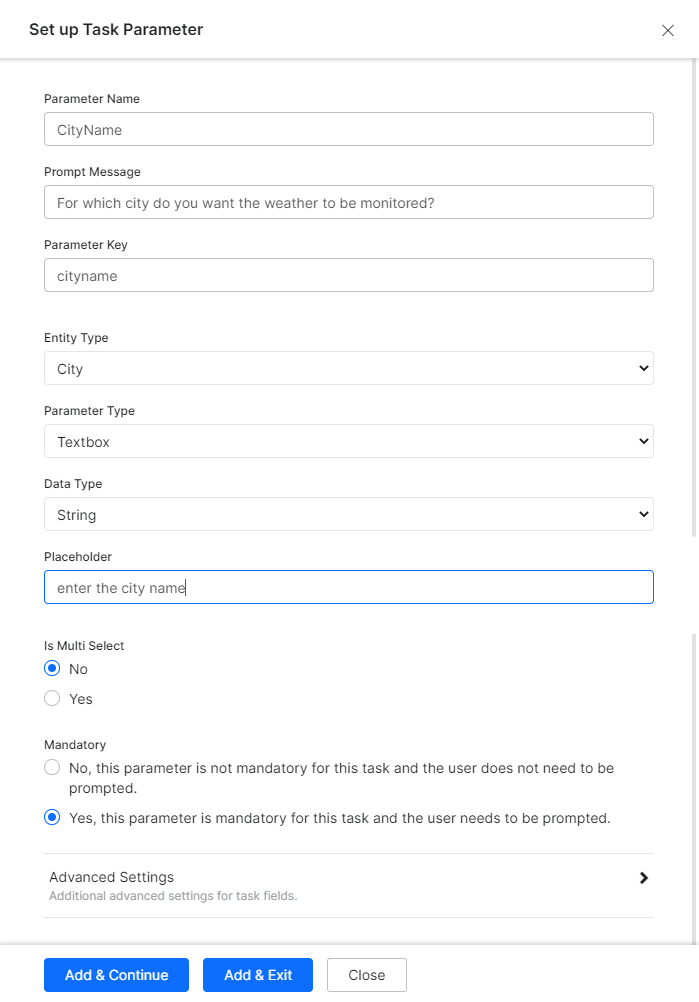Click the Add & Continue button
Image resolution: width=699 pixels, height=1002 pixels.
(x=116, y=975)
